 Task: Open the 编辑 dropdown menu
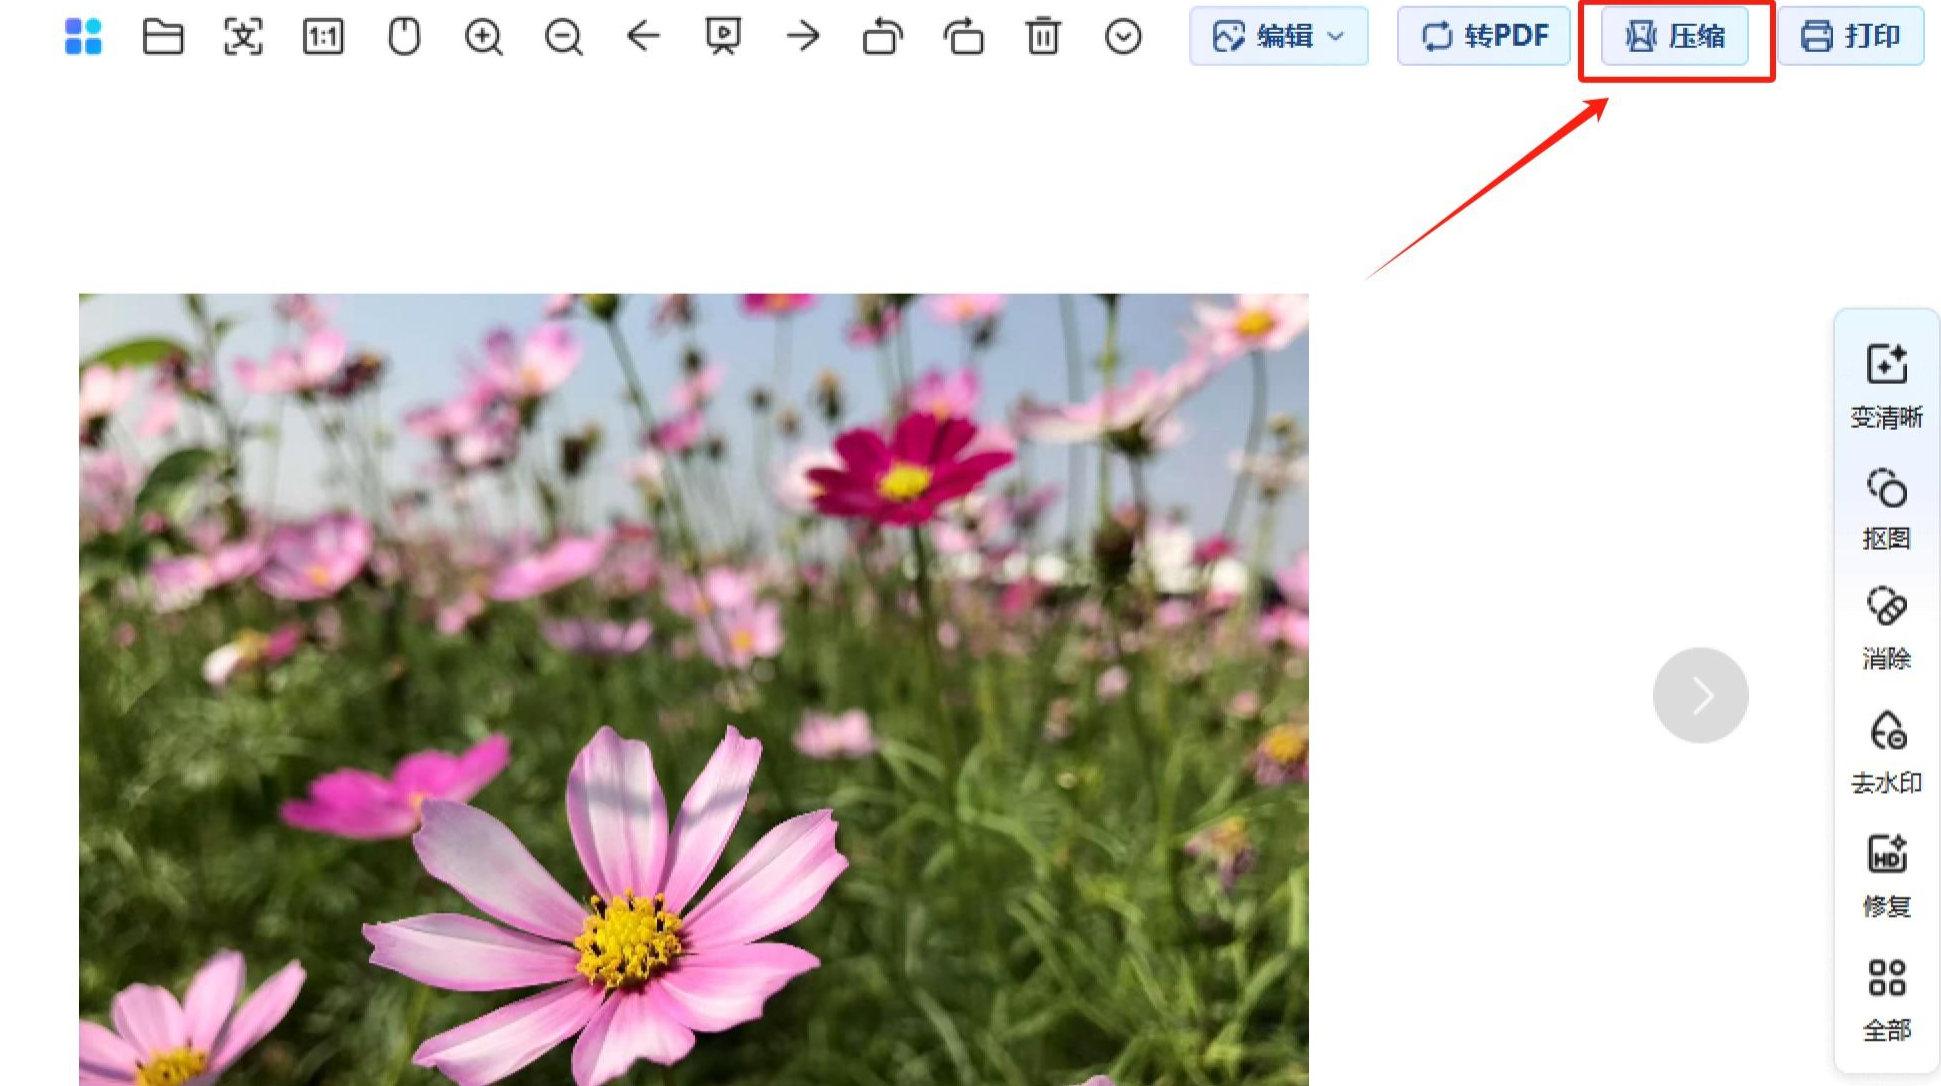(1278, 37)
